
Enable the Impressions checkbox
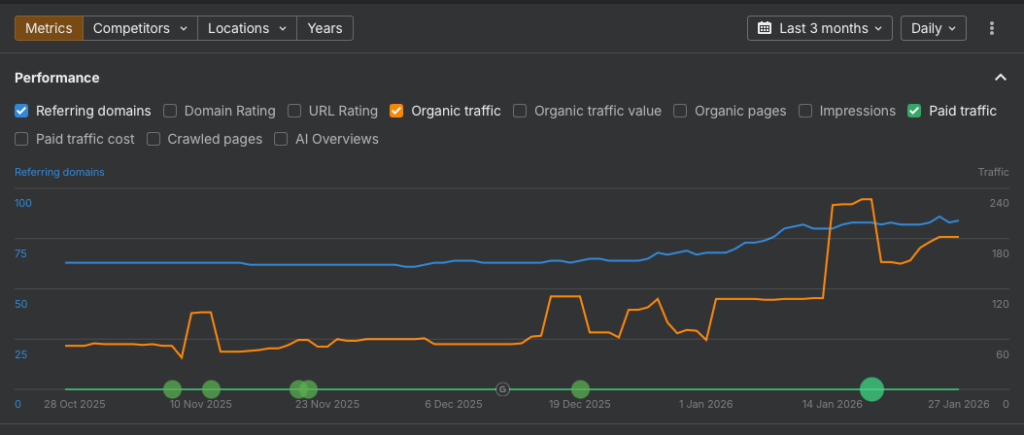[x=805, y=111]
